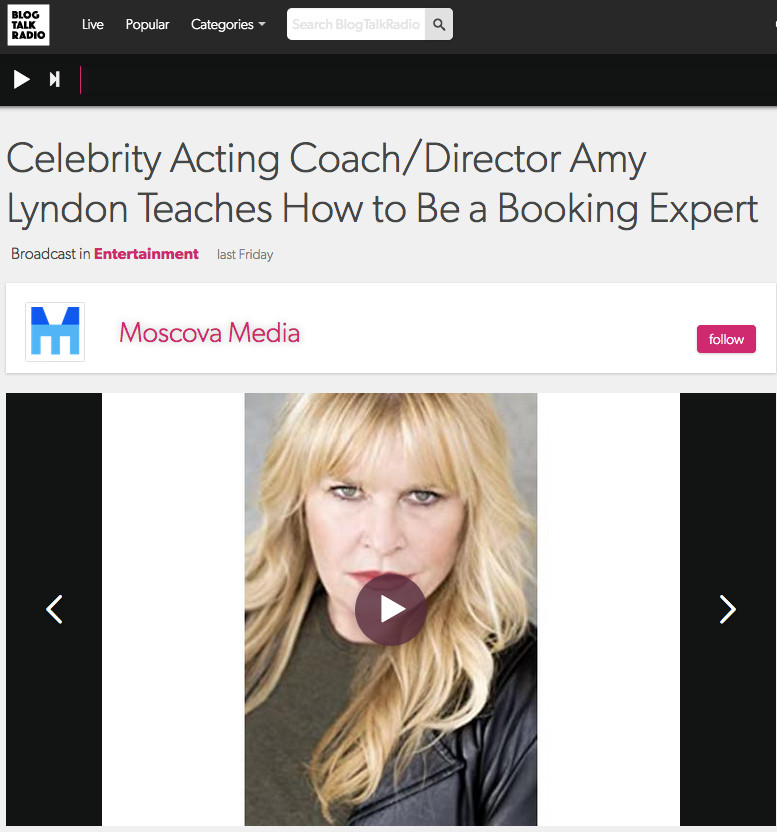Open the Moscova Media logo avatar
This screenshot has height=832, width=777.
(x=55, y=332)
